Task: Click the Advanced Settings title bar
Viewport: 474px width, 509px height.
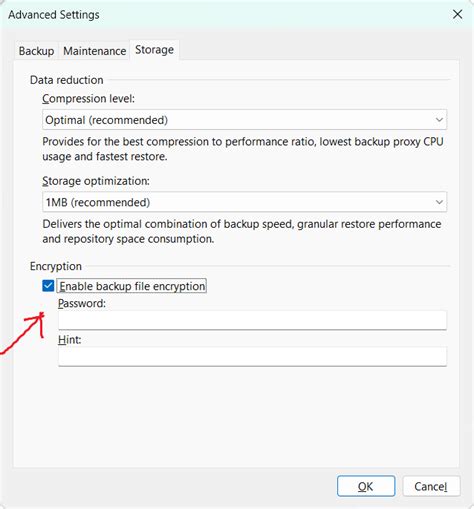Action: 227,15
